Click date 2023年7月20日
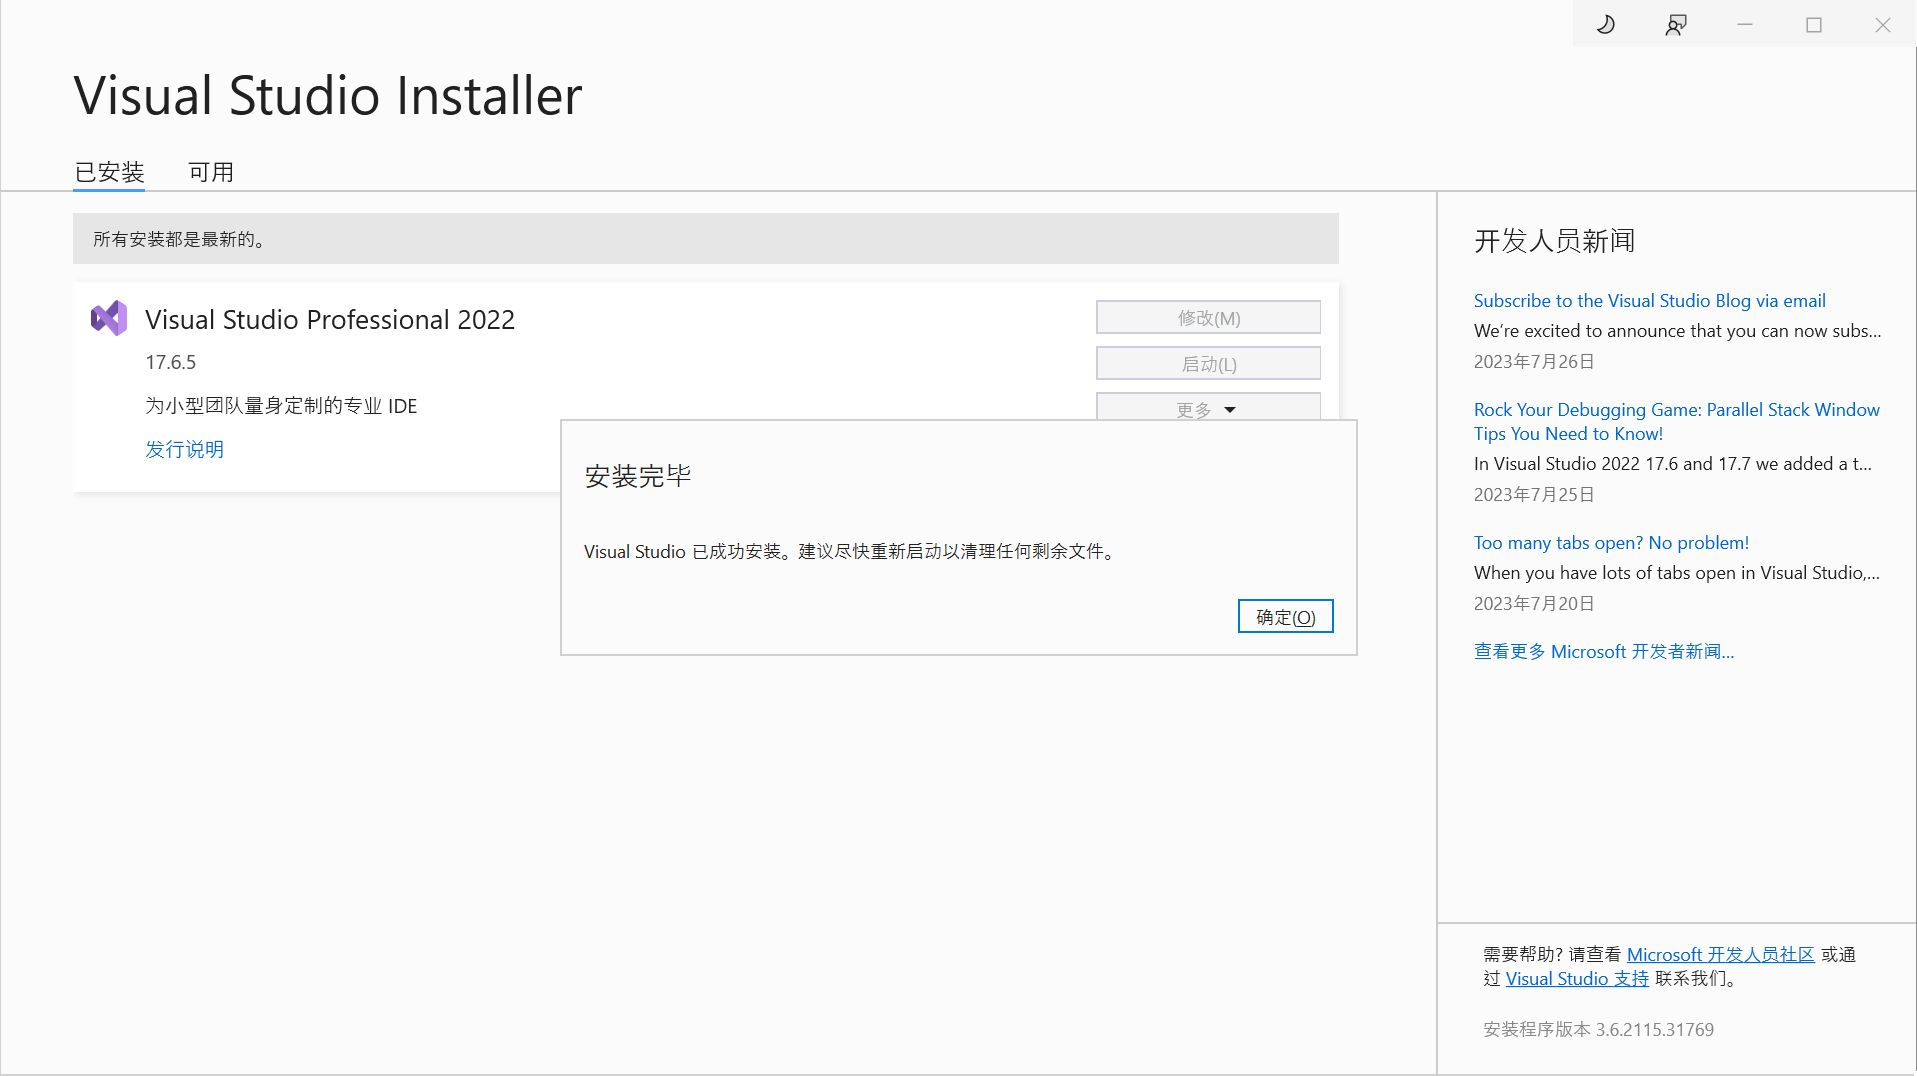The width and height of the screenshot is (1917, 1076). coord(1534,604)
